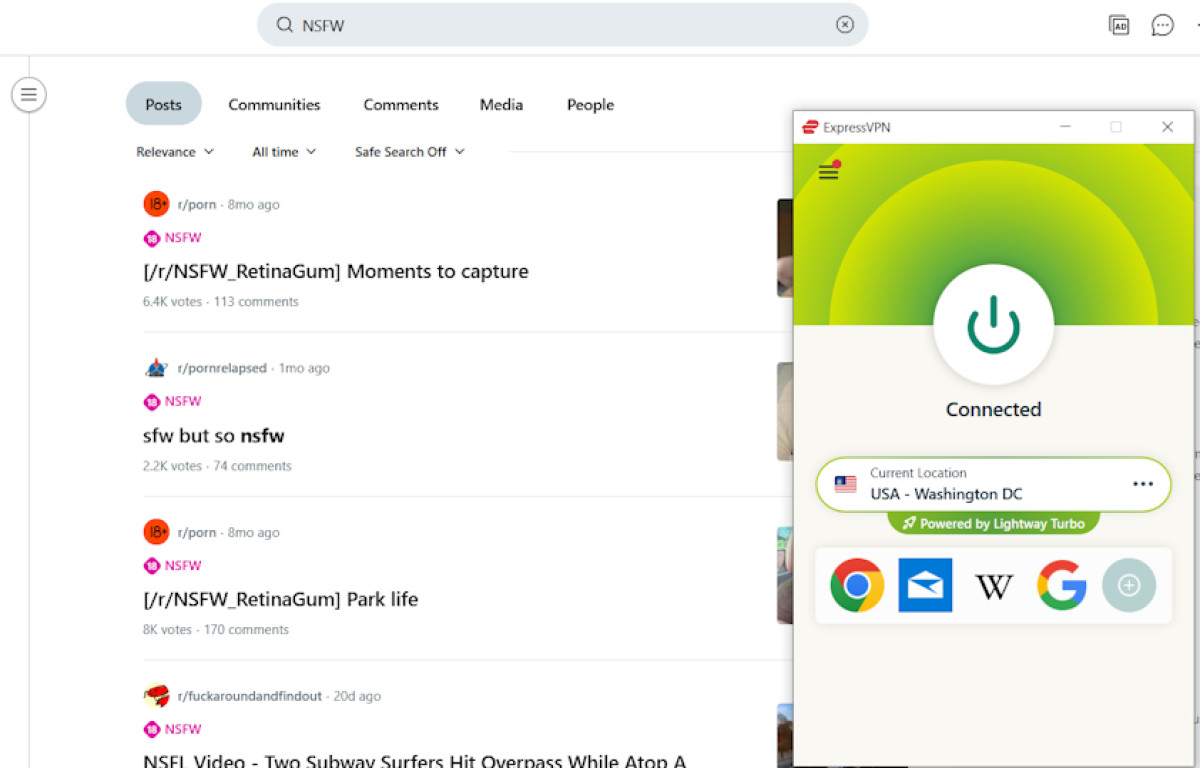The height and width of the screenshot is (768, 1200).
Task: Click the USA flag icon
Action: point(846,484)
